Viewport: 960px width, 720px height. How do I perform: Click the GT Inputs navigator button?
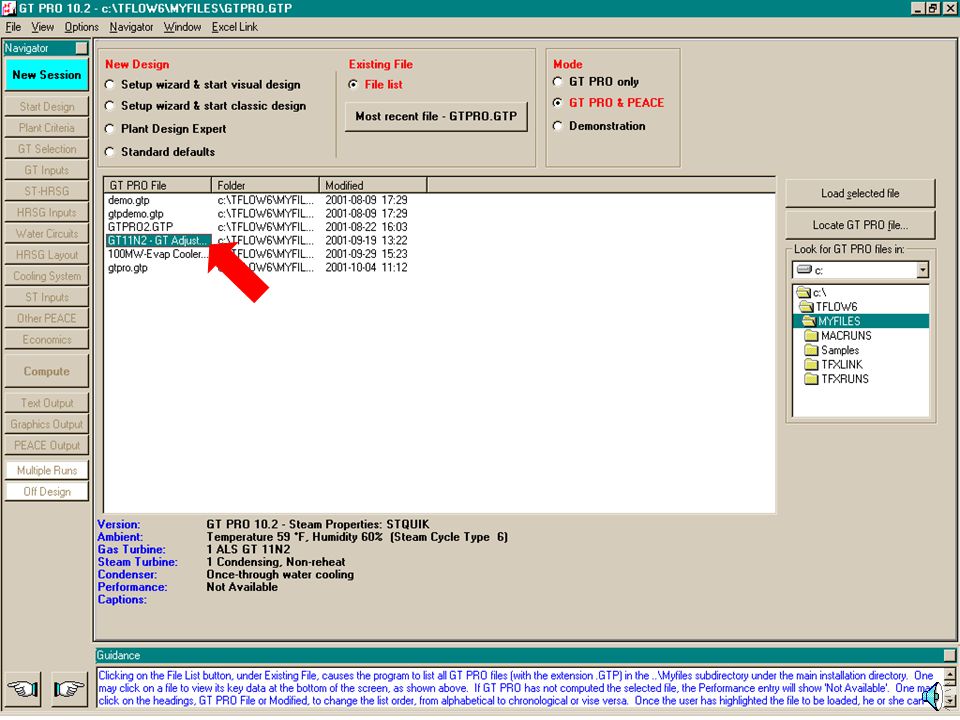click(47, 170)
